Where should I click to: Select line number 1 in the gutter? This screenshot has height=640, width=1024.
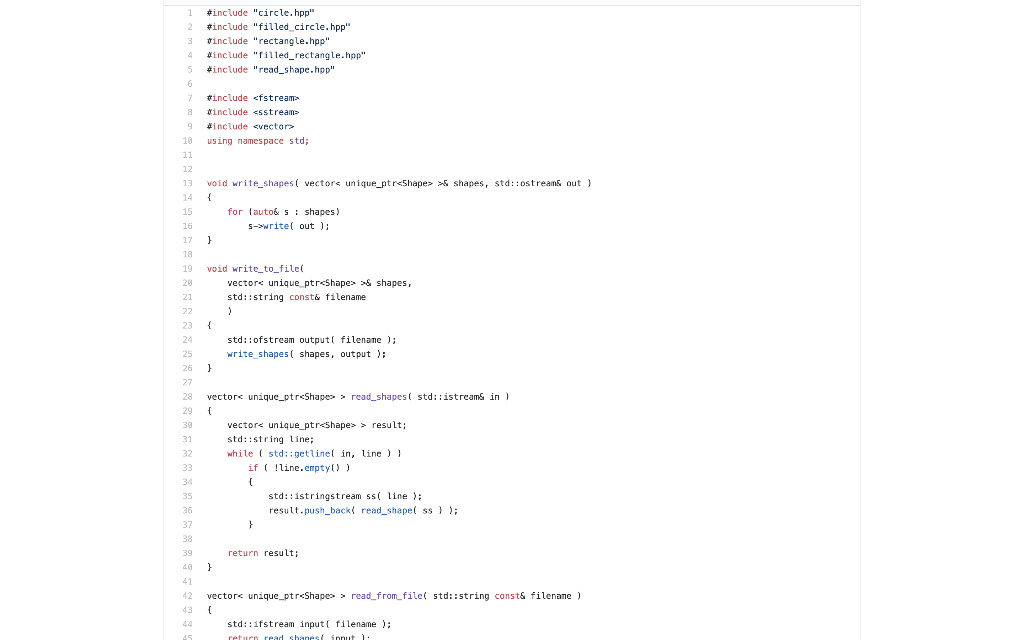tap(189, 12)
